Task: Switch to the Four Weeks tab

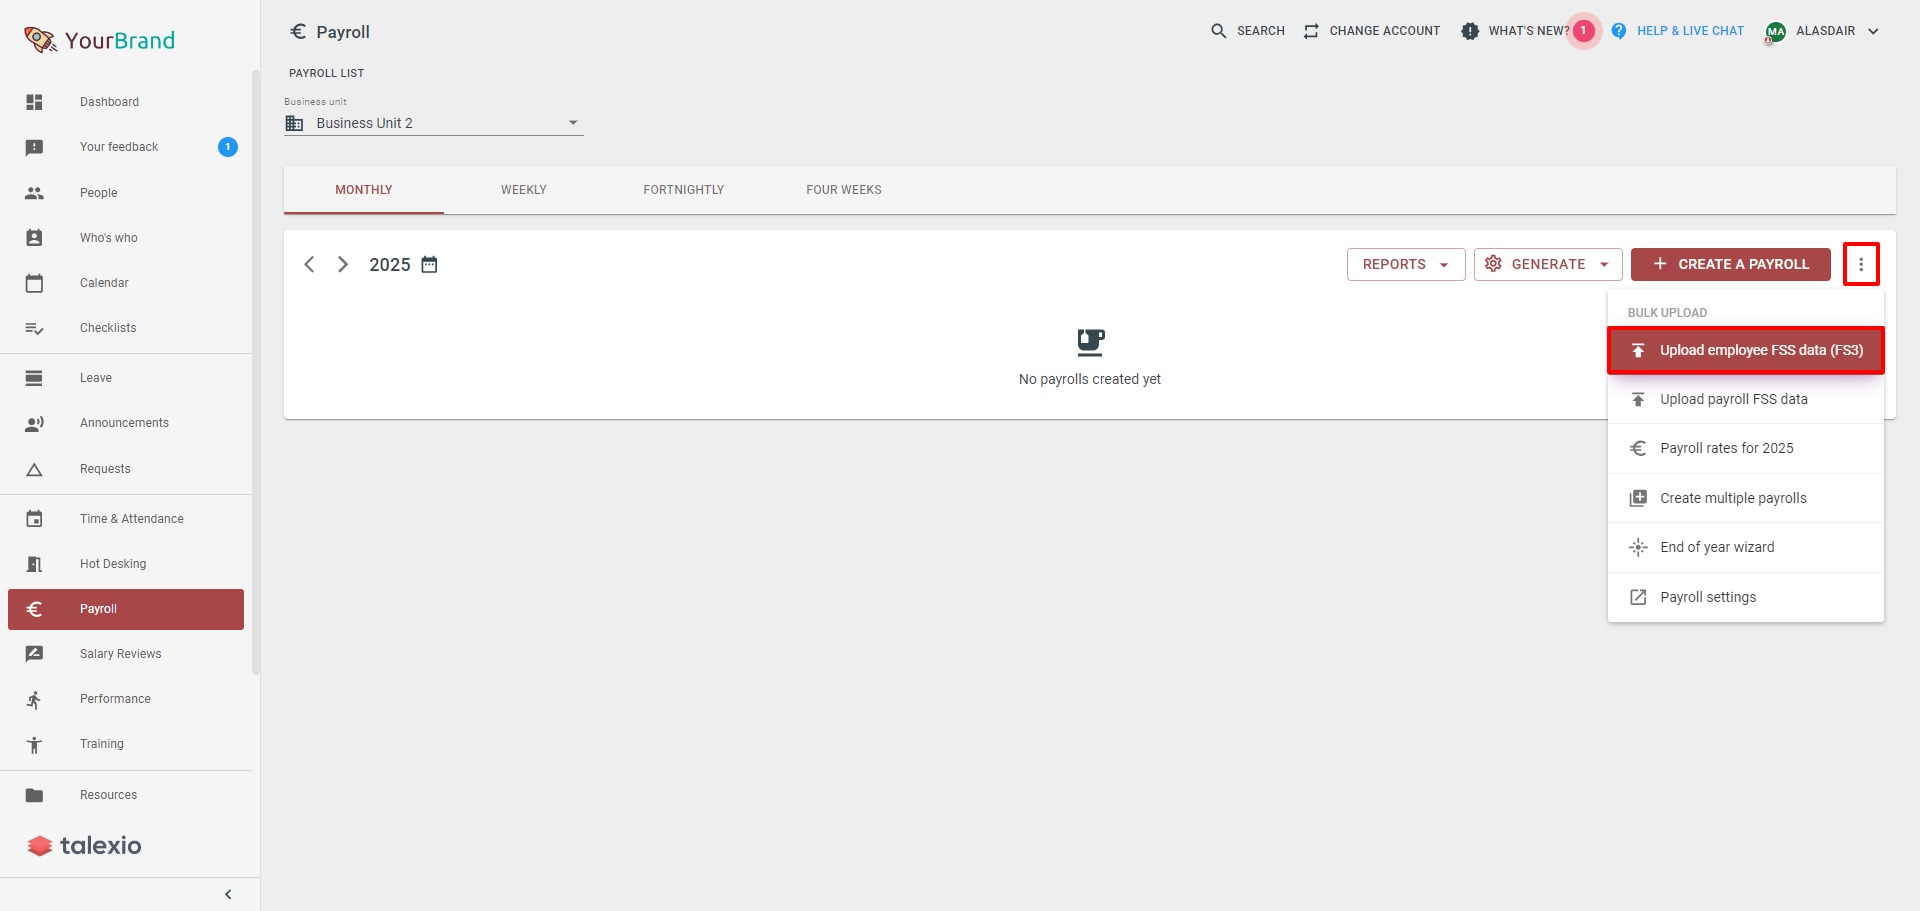Action: click(844, 190)
